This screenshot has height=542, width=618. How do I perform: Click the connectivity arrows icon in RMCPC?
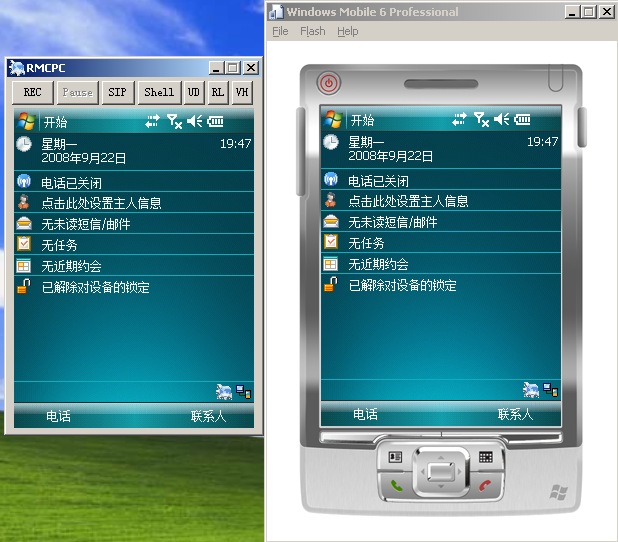(x=152, y=121)
